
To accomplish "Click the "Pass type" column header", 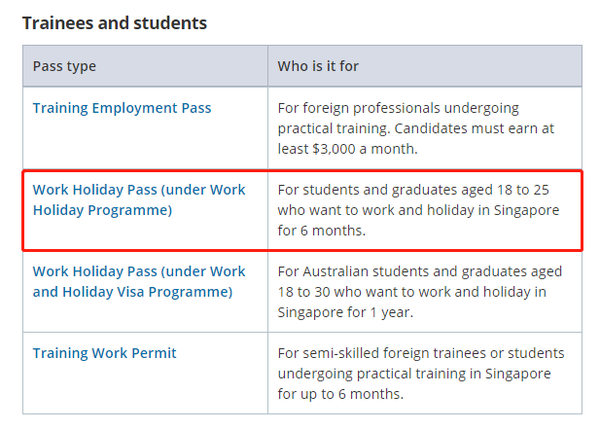I will coord(65,67).
